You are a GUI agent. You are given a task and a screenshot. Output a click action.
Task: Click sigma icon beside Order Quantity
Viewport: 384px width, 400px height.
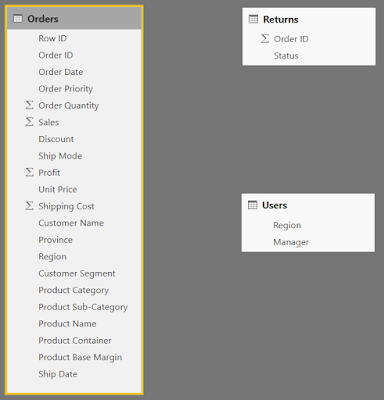(x=29, y=105)
